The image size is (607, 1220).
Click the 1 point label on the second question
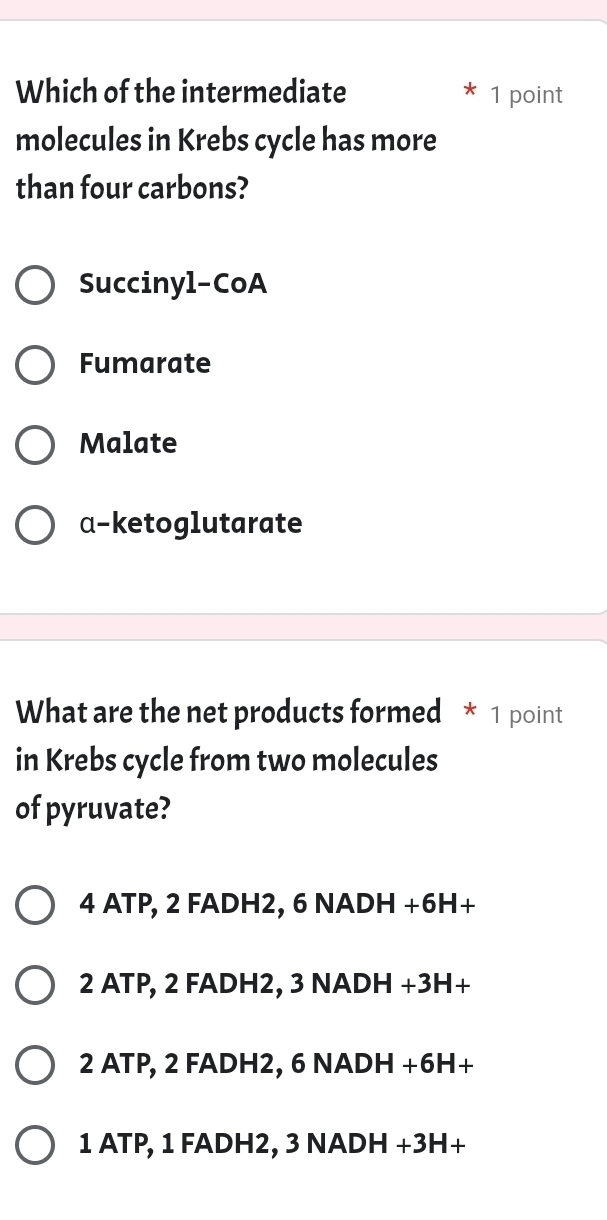[x=526, y=715]
